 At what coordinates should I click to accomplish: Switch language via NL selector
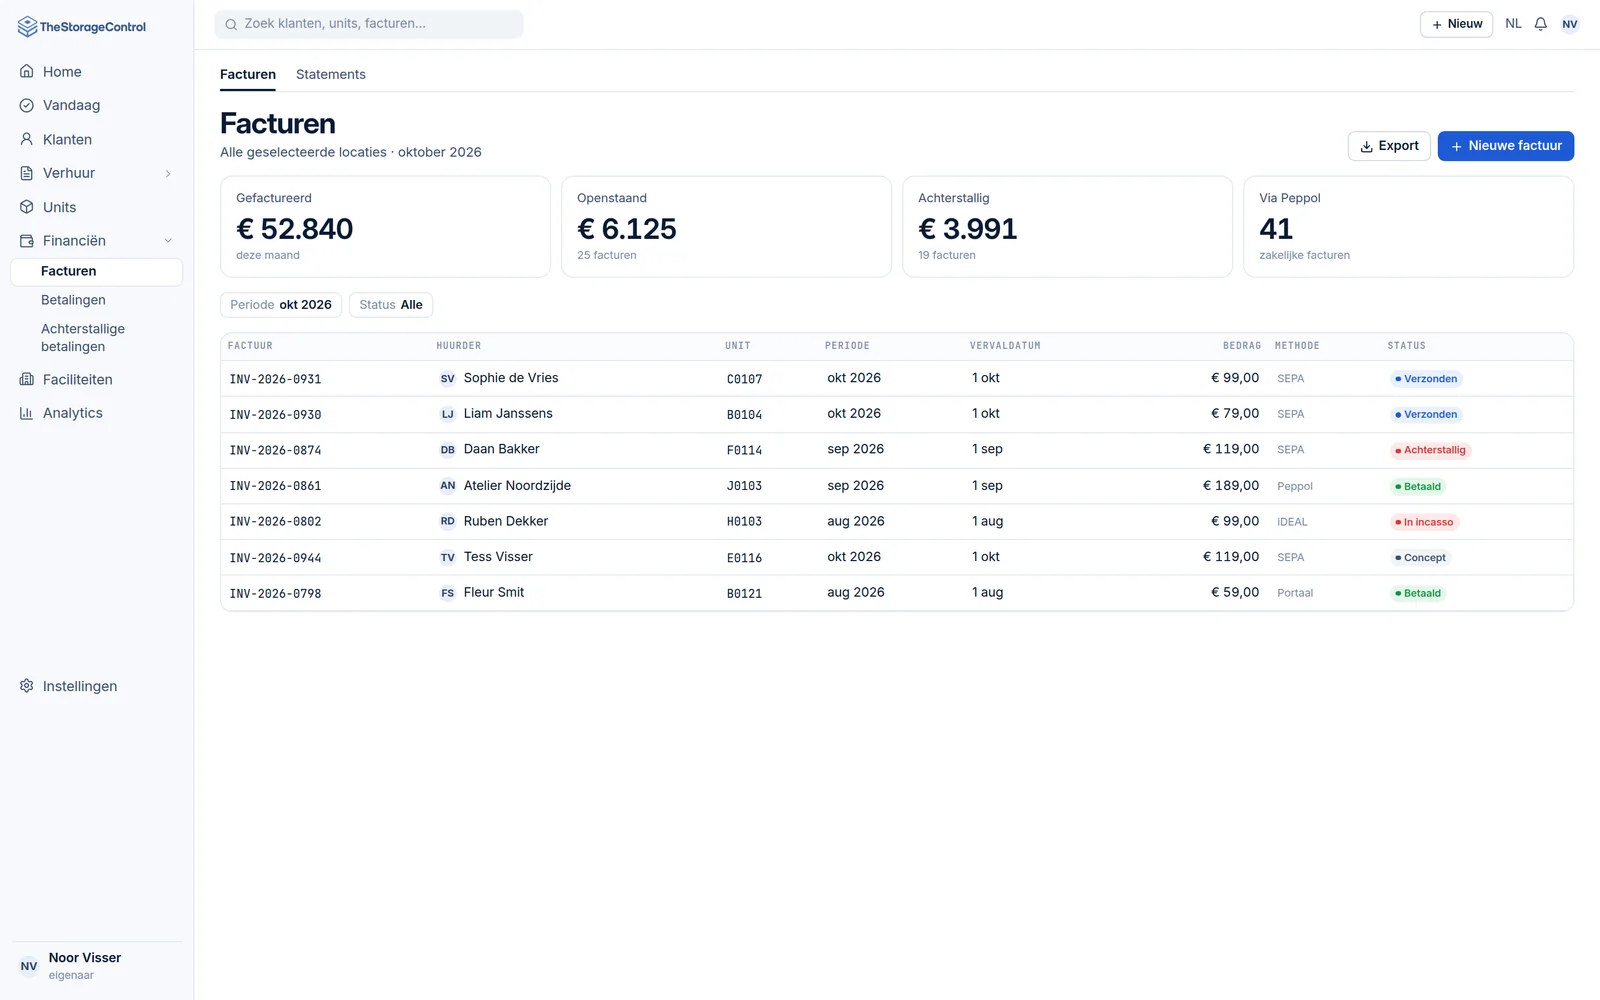pos(1513,24)
